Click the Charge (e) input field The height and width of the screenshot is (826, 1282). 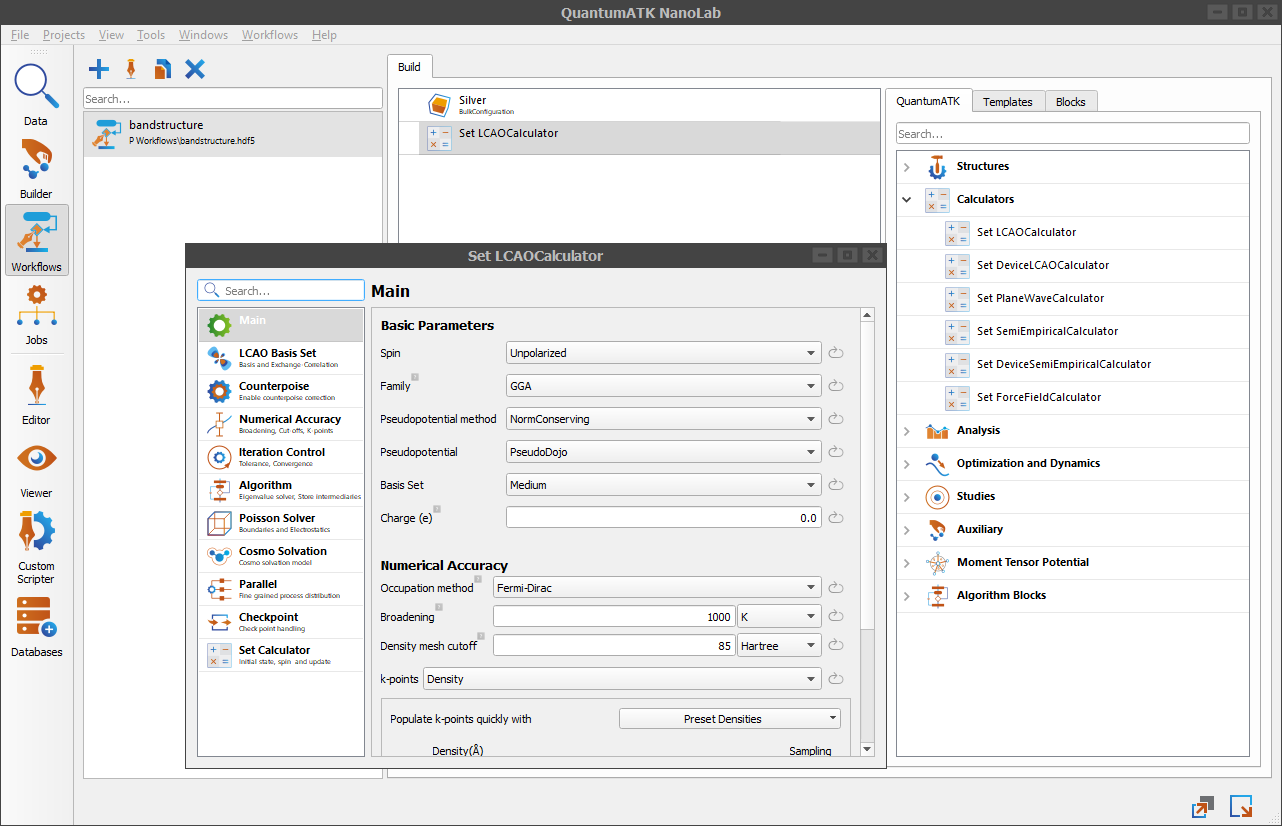pyautogui.click(x=664, y=518)
